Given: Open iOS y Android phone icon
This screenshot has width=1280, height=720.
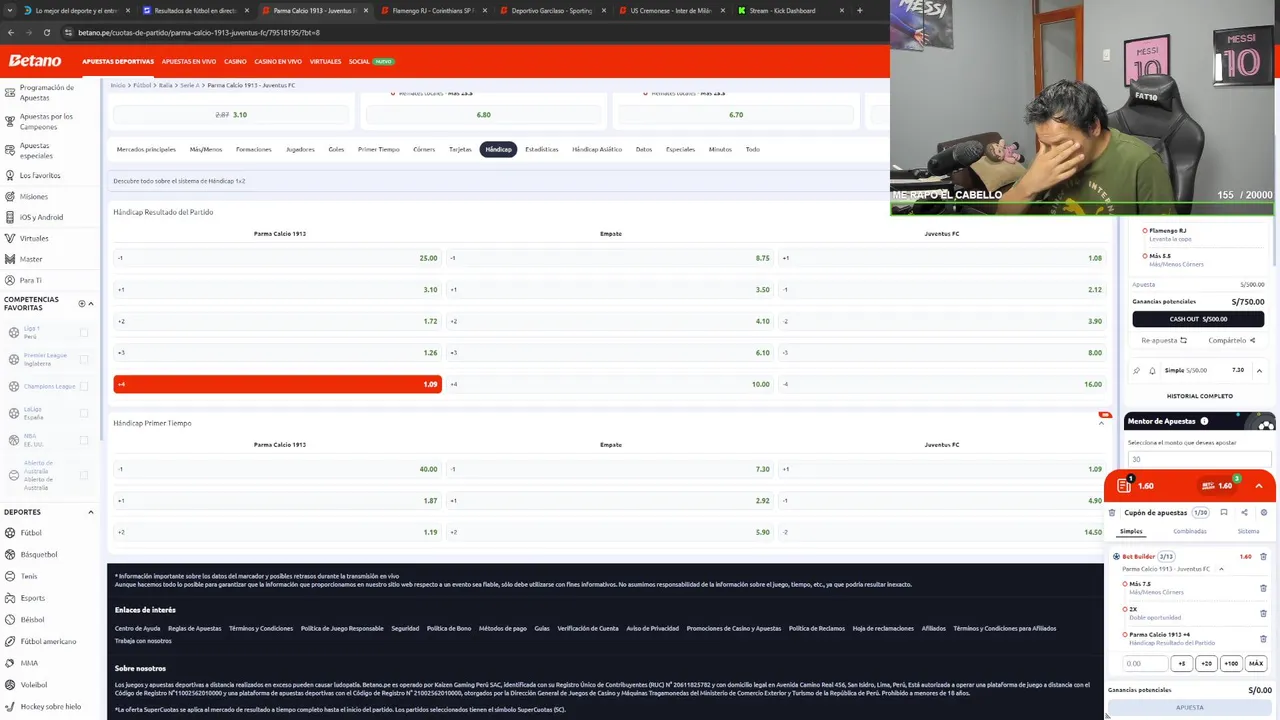Looking at the screenshot, I should (9, 217).
